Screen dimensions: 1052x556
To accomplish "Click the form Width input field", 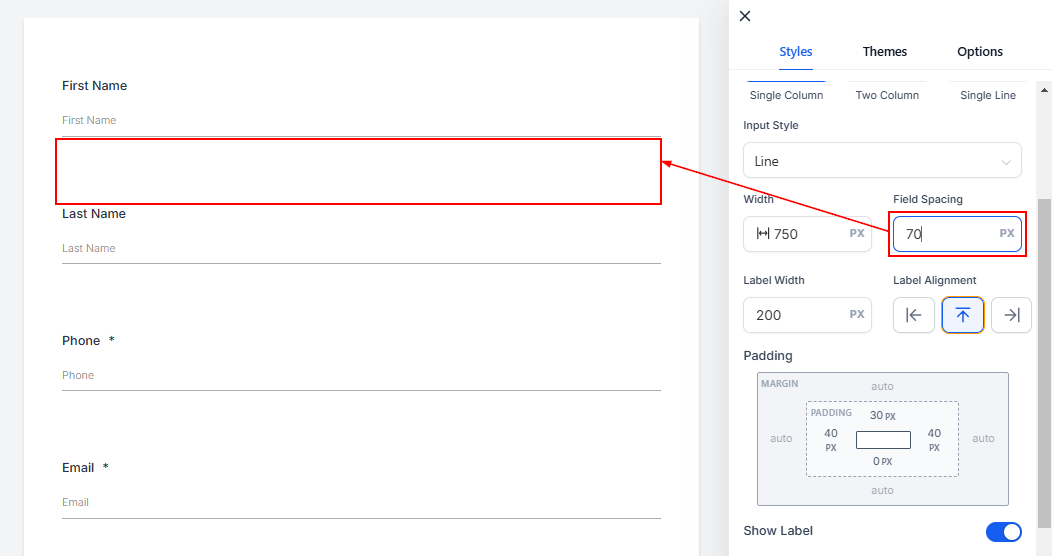I will point(808,234).
